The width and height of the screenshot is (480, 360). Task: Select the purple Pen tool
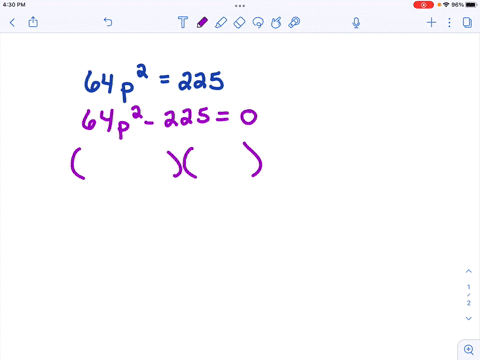click(x=202, y=23)
